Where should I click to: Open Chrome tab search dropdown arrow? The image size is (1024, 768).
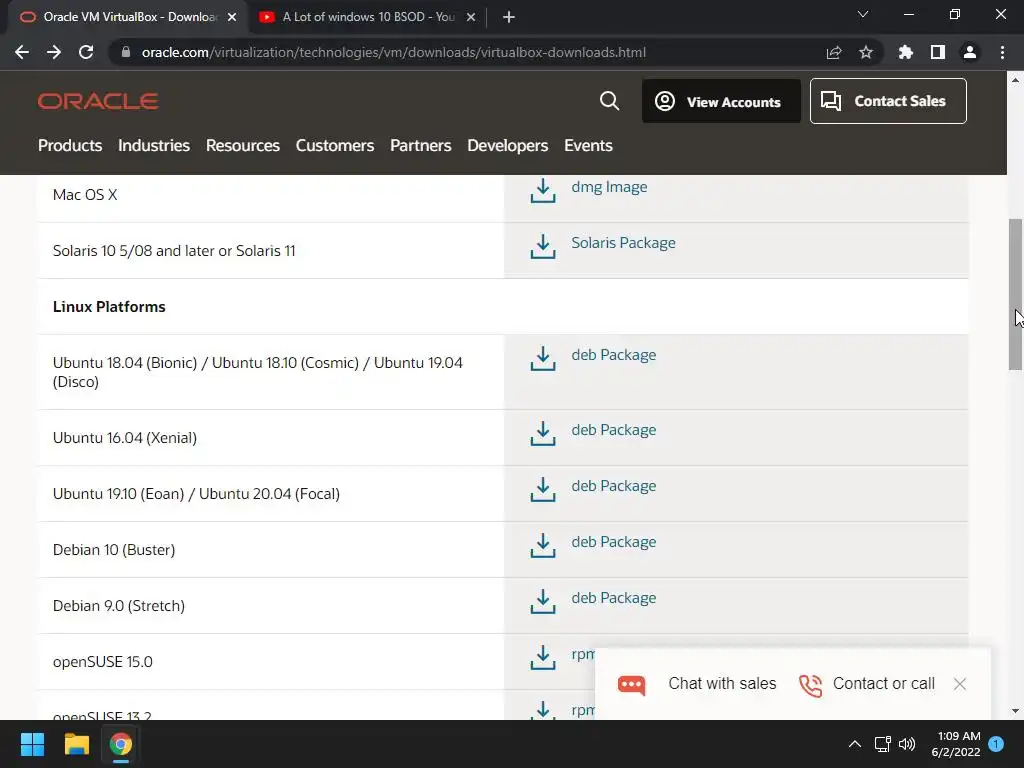pyautogui.click(x=863, y=14)
